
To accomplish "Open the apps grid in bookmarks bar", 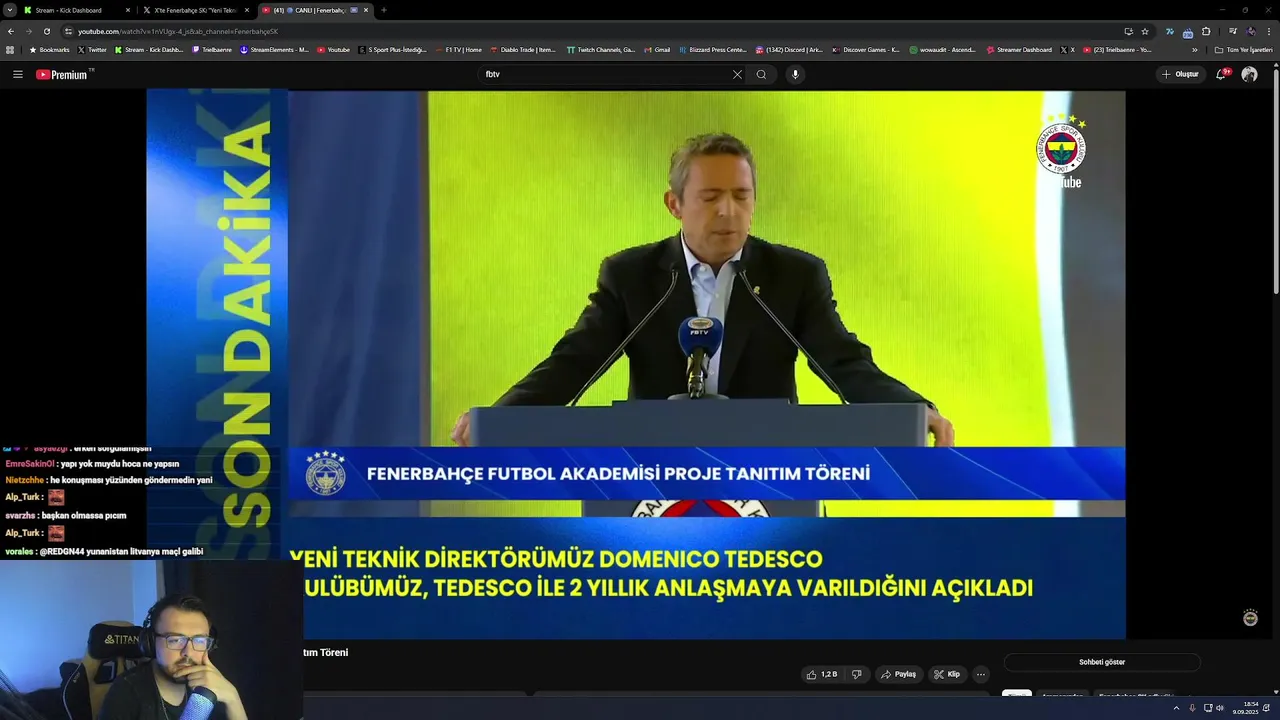I will (10, 49).
